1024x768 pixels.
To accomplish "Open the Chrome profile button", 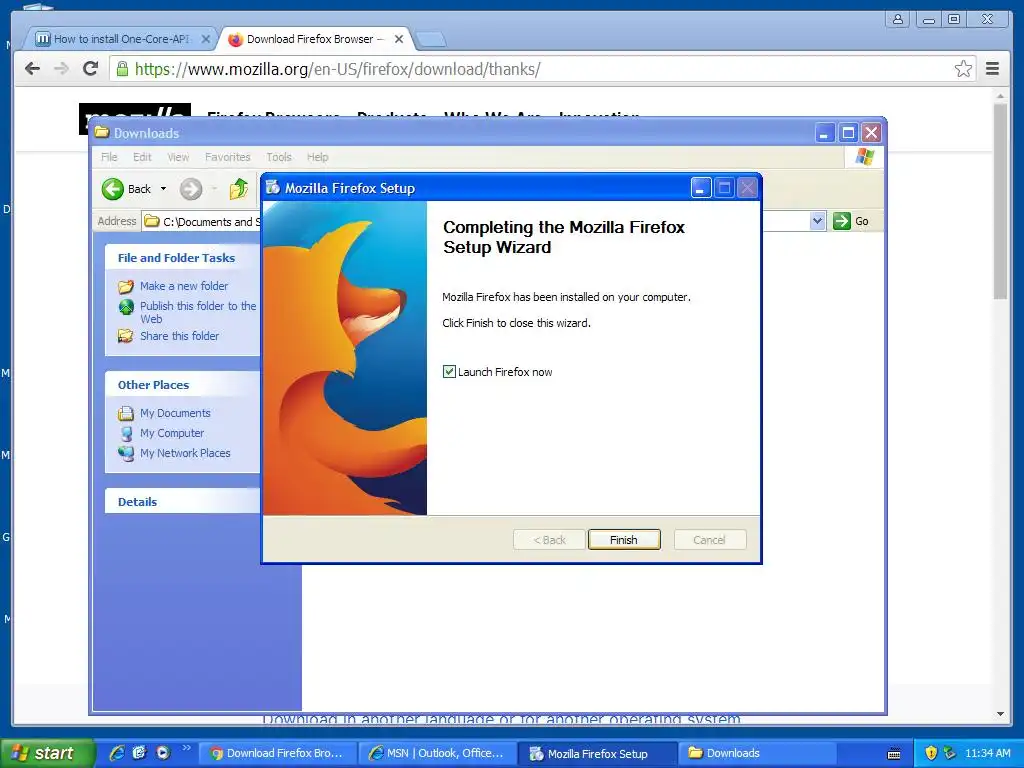I will click(x=898, y=19).
